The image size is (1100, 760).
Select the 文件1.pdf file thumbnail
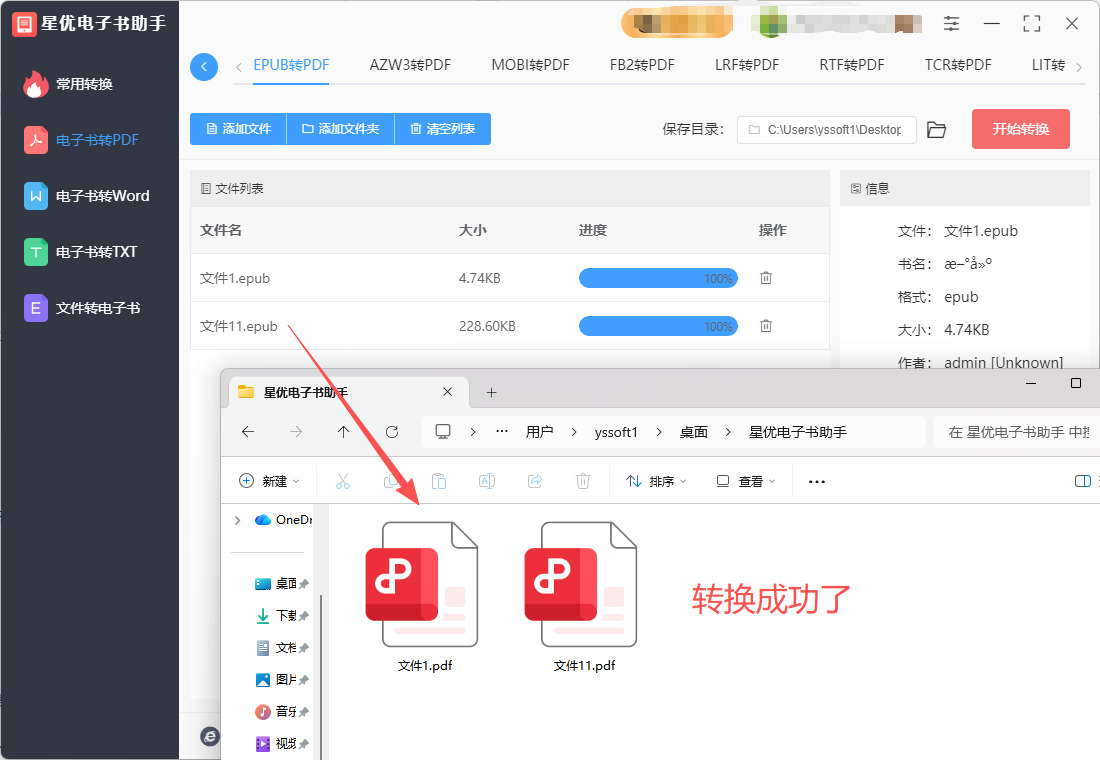coord(422,584)
